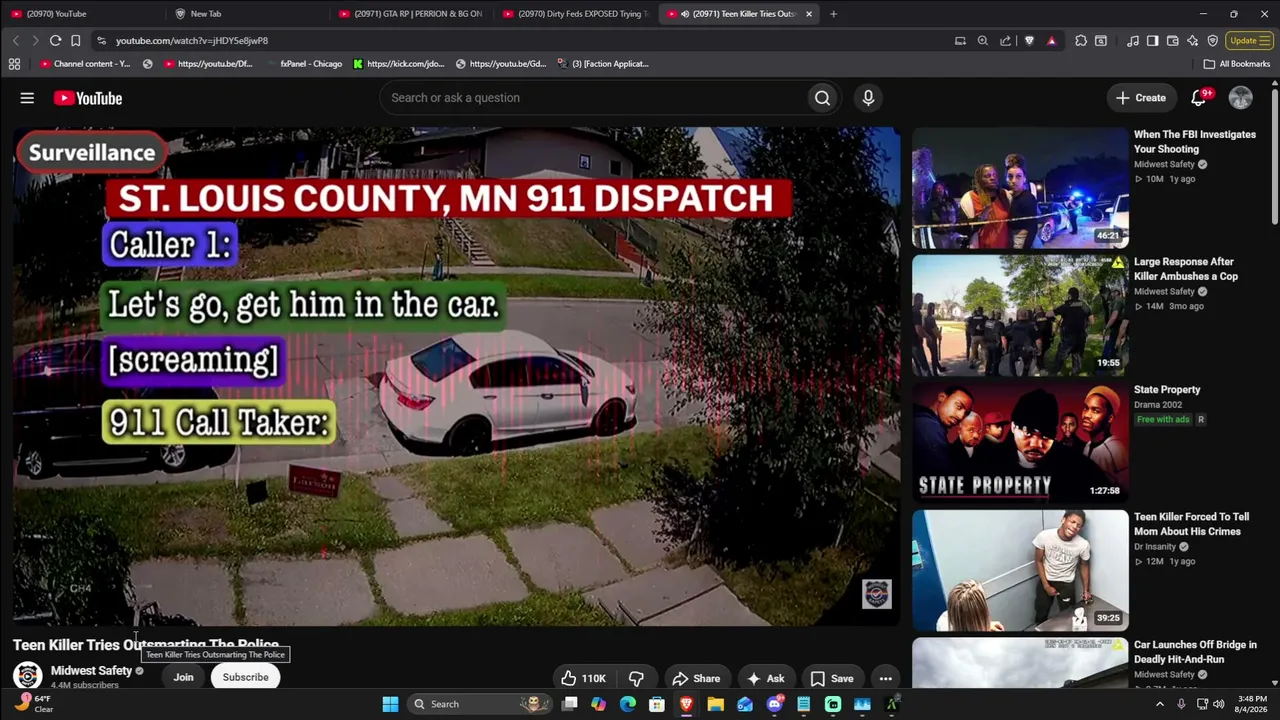The image size is (1280, 720).
Task: Open the bookmarks bar apps grid icon
Action: (x=14, y=64)
